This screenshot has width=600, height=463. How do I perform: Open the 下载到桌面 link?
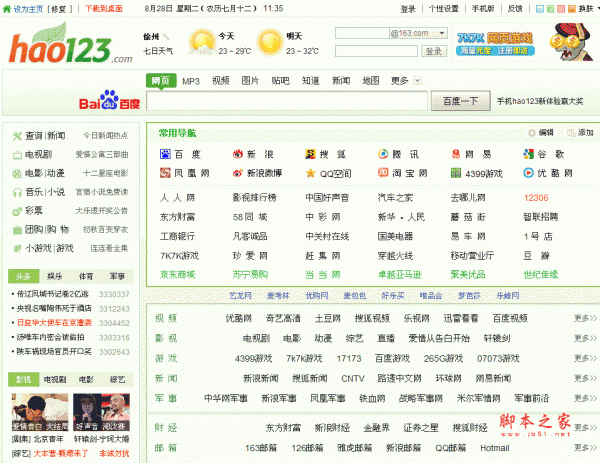coord(104,8)
